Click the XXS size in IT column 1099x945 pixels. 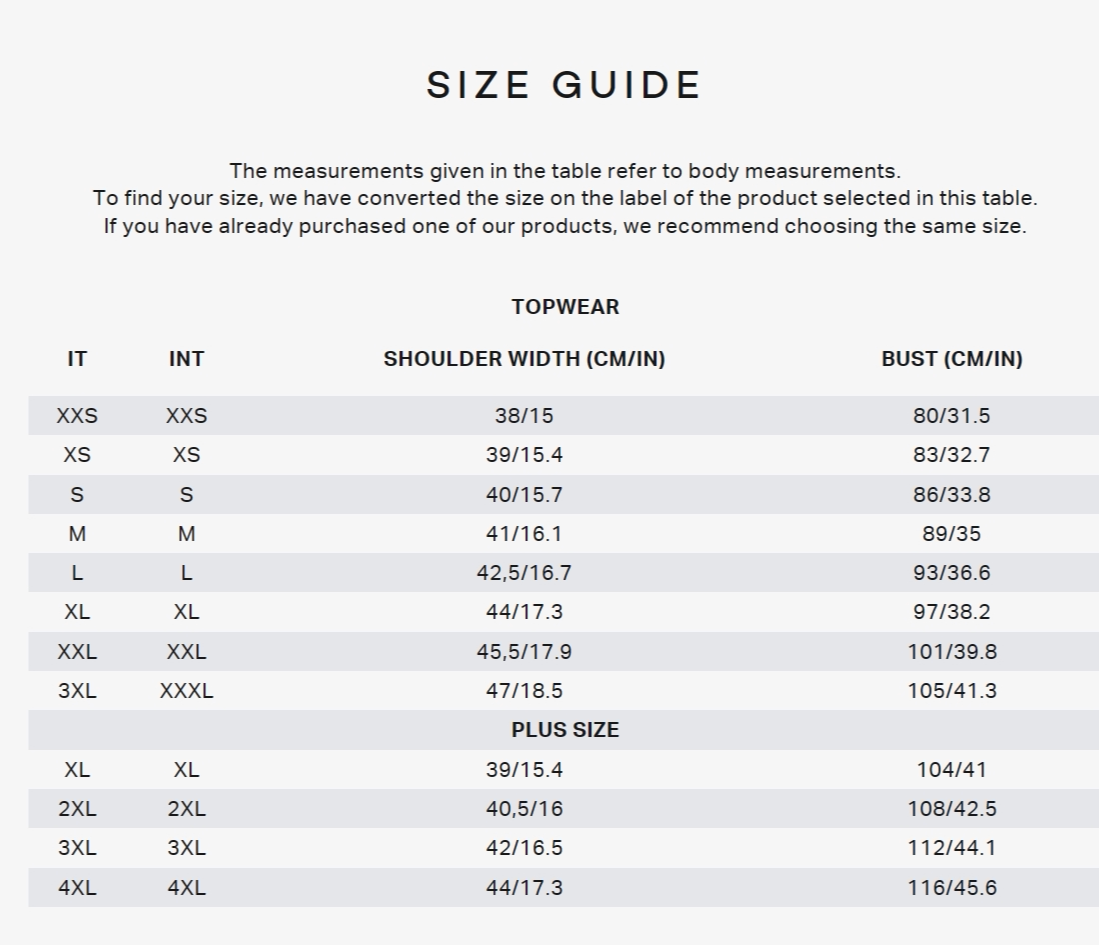[x=77, y=416]
